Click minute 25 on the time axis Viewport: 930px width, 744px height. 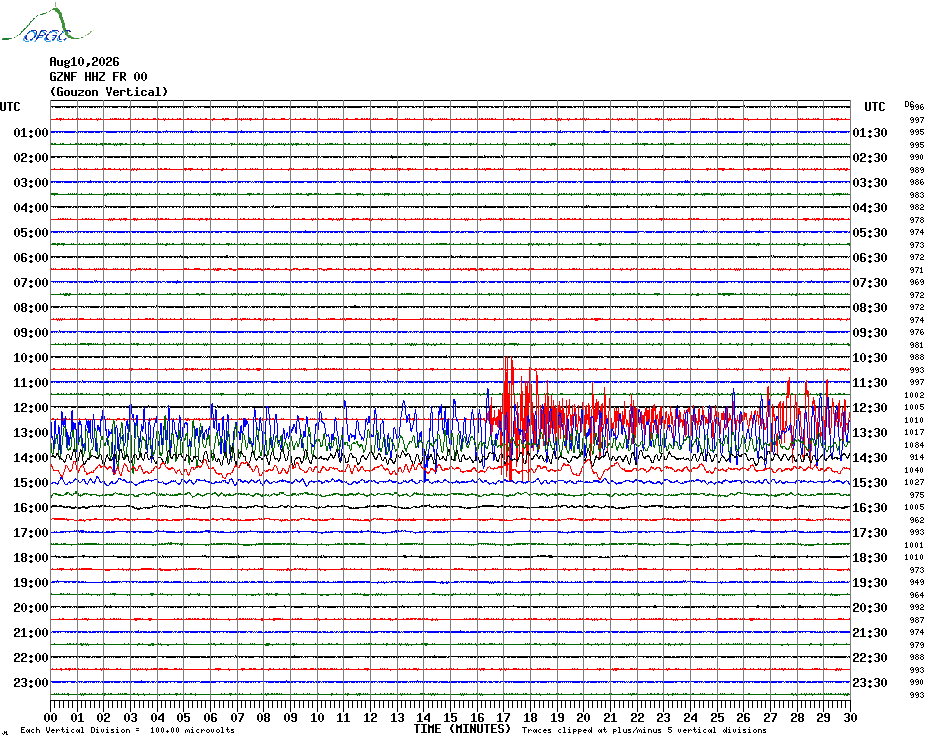717,717
